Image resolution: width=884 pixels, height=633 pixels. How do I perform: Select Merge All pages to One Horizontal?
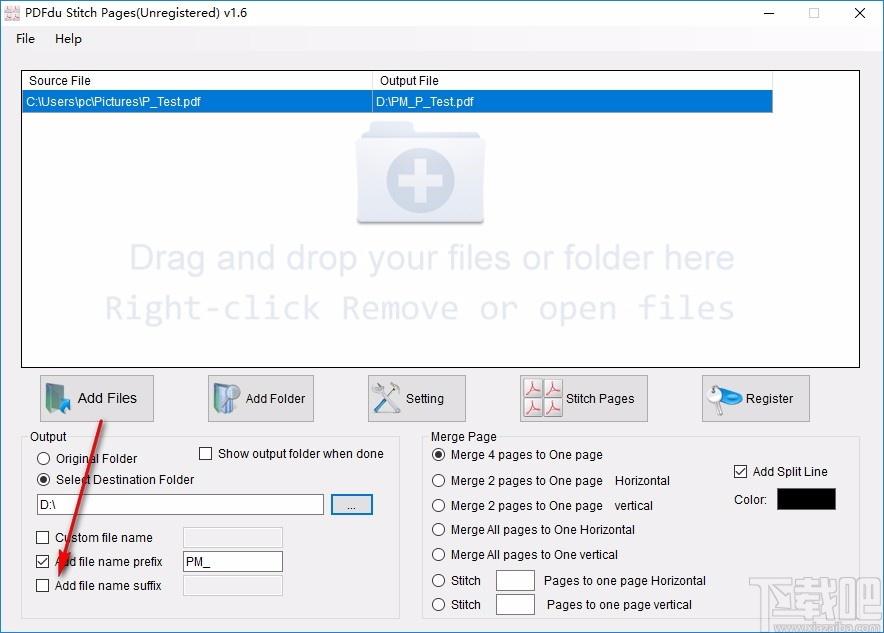click(x=439, y=530)
